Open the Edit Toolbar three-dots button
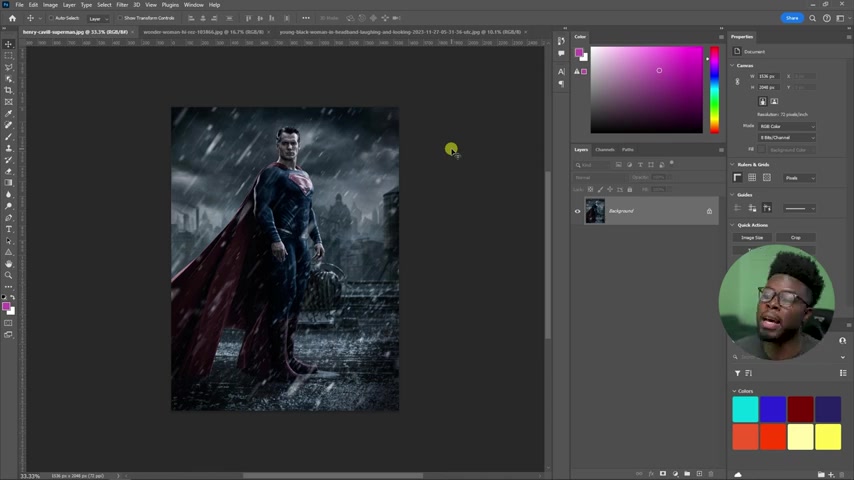Screen dimensions: 854x480 point(8,287)
